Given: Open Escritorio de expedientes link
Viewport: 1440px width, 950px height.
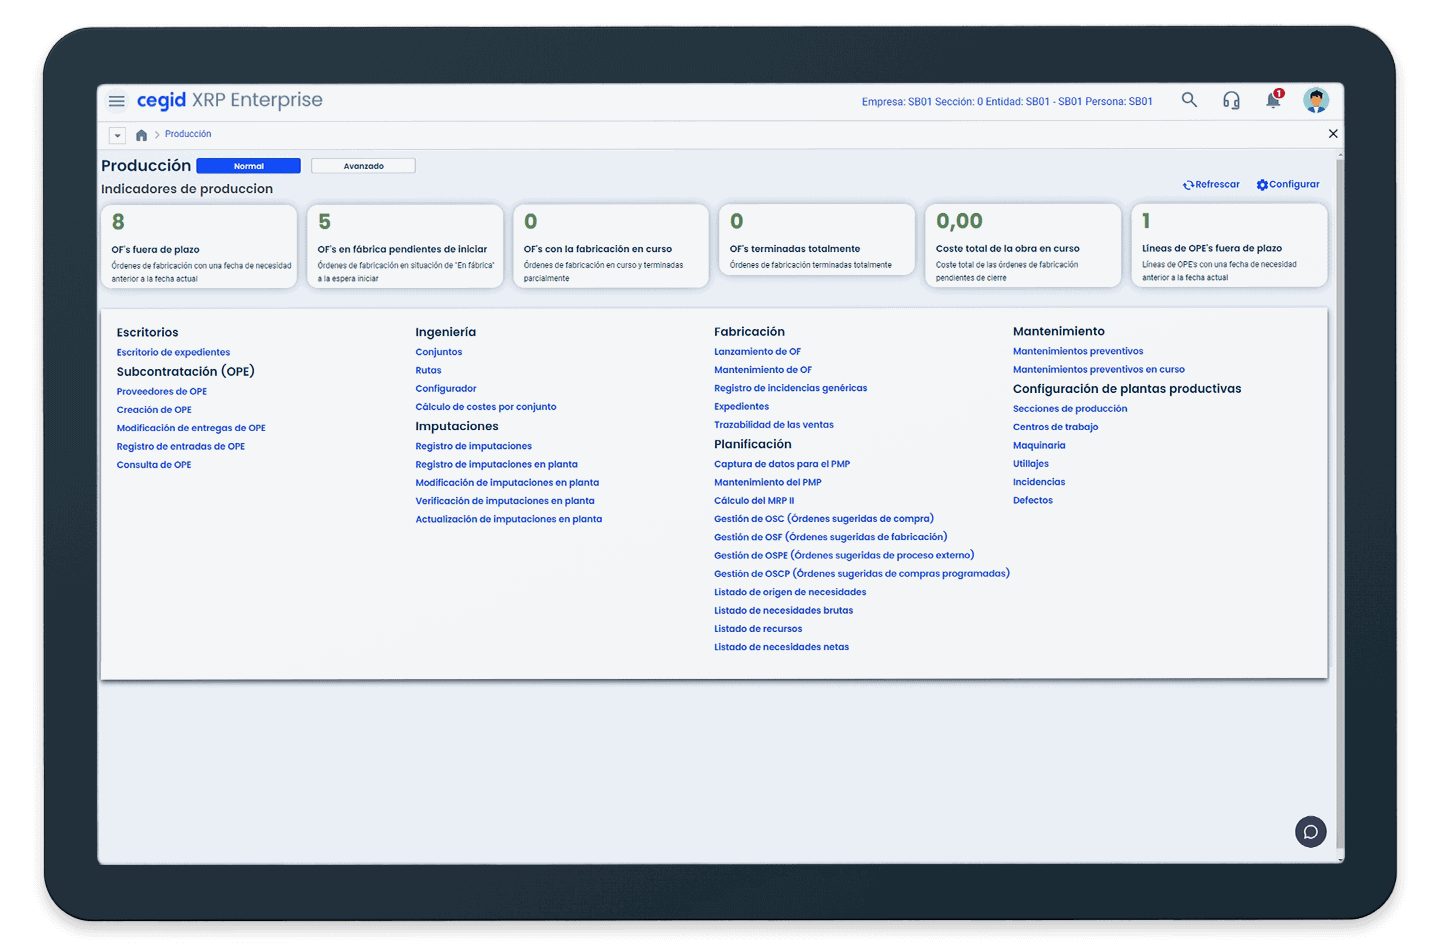Looking at the screenshot, I should tap(173, 353).
